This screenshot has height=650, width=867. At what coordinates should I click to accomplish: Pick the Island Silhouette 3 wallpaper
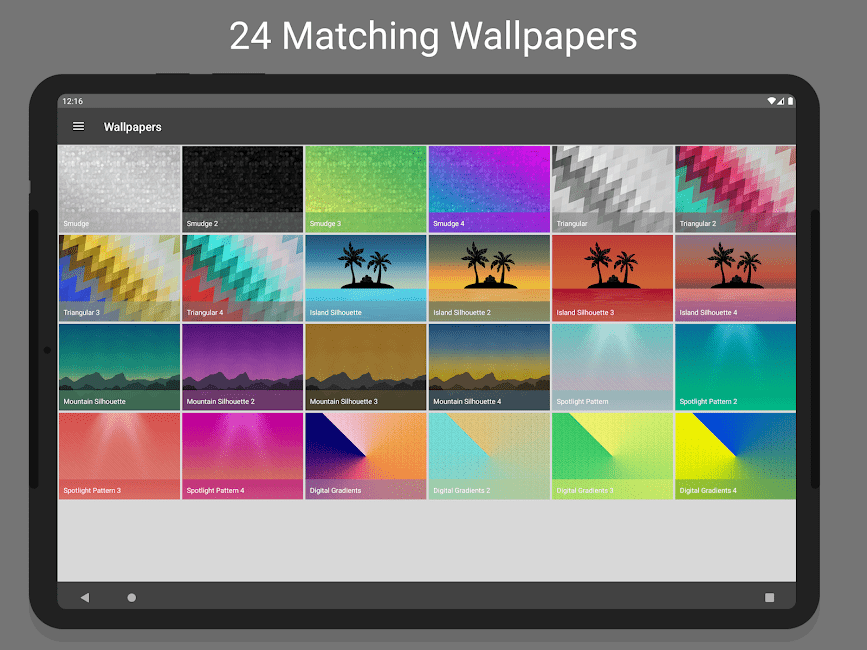[x=613, y=278]
